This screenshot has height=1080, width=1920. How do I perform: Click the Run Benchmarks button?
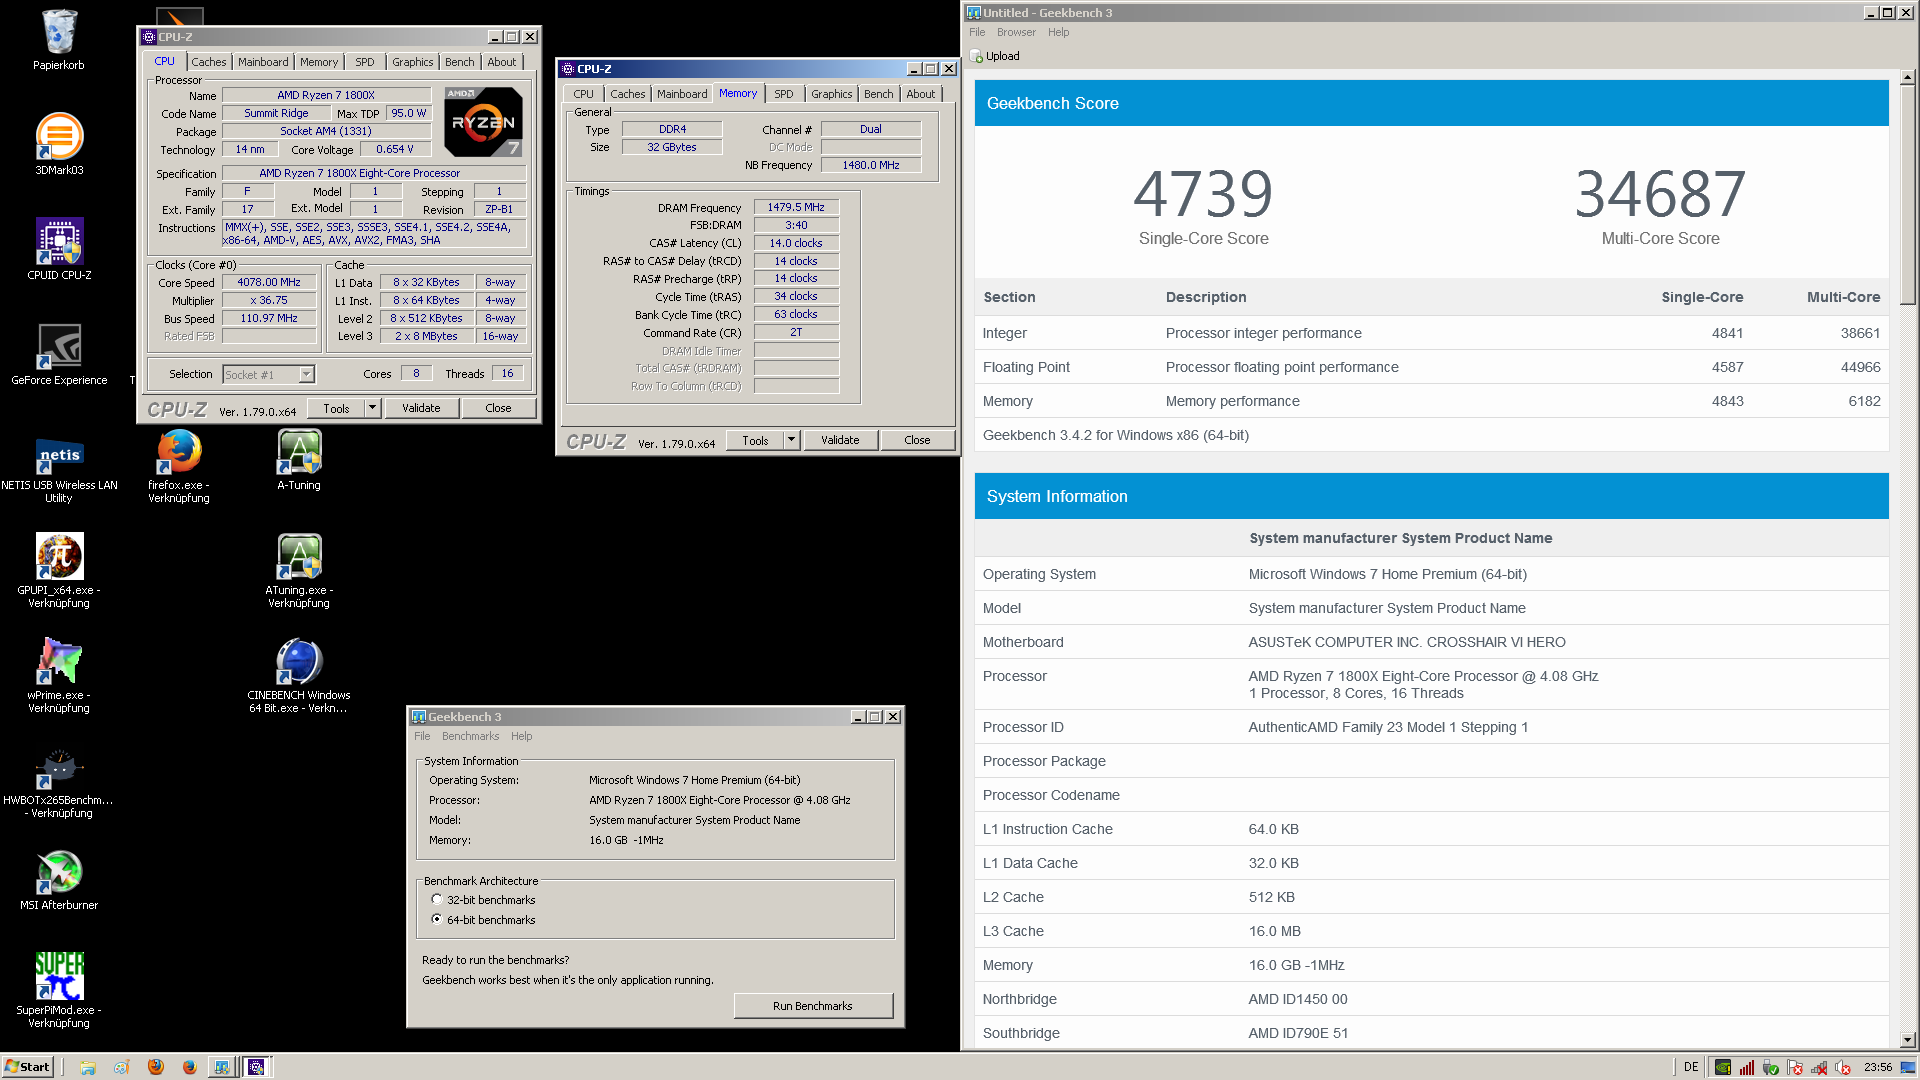pos(813,1006)
